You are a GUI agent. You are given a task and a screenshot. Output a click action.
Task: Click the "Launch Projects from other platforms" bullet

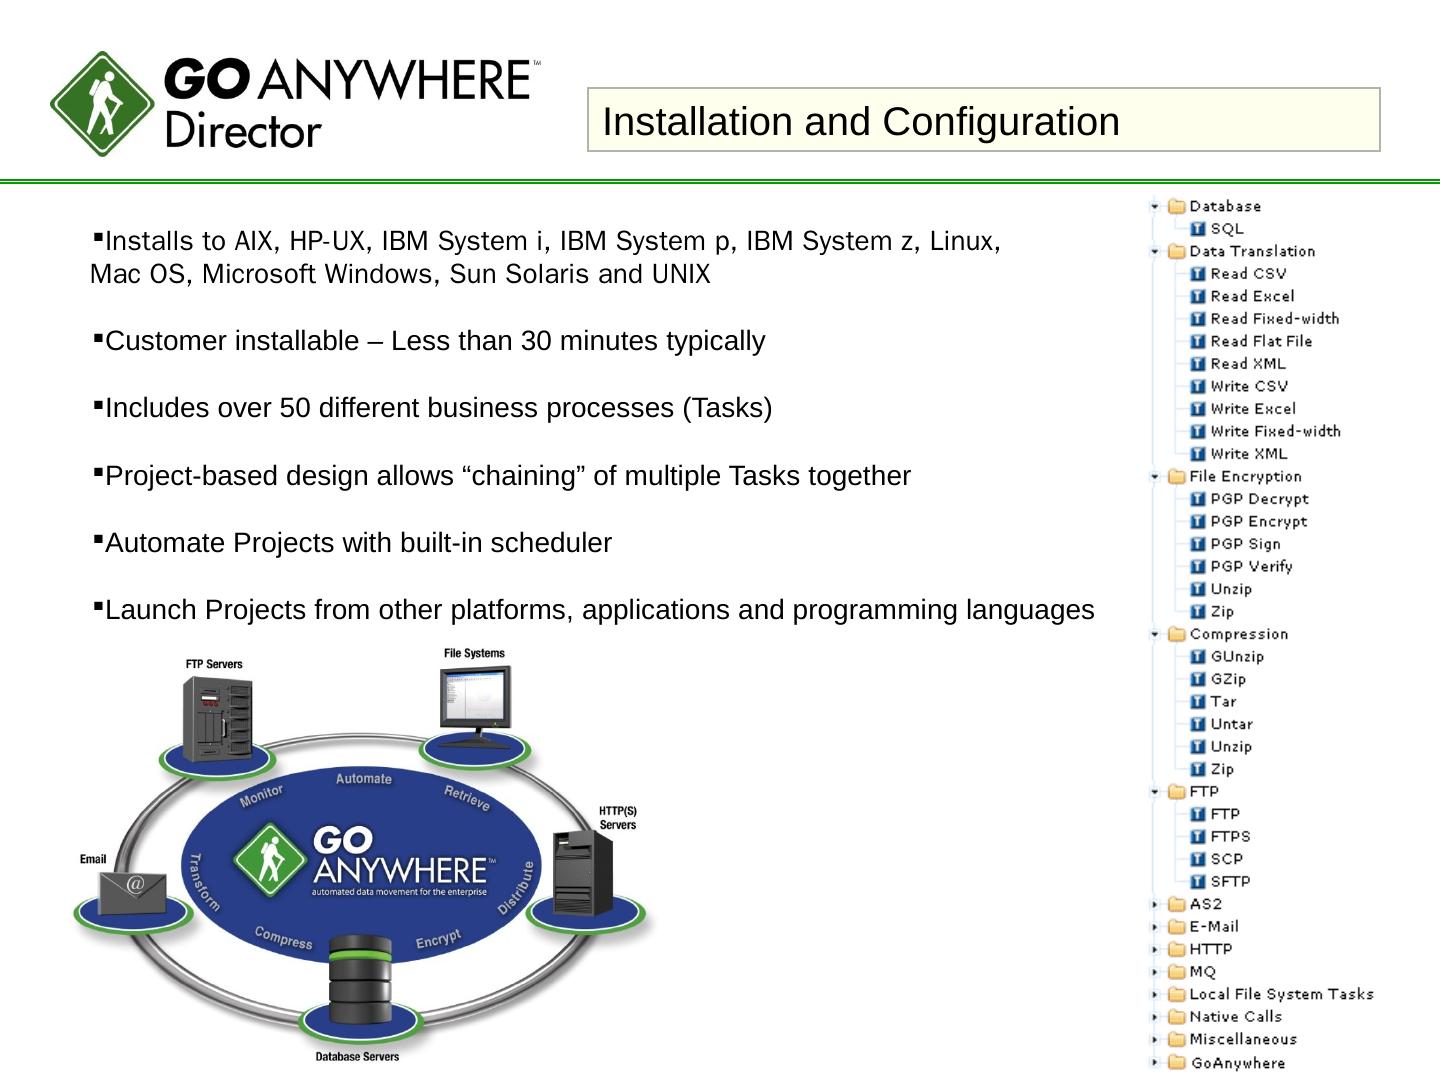tap(600, 610)
